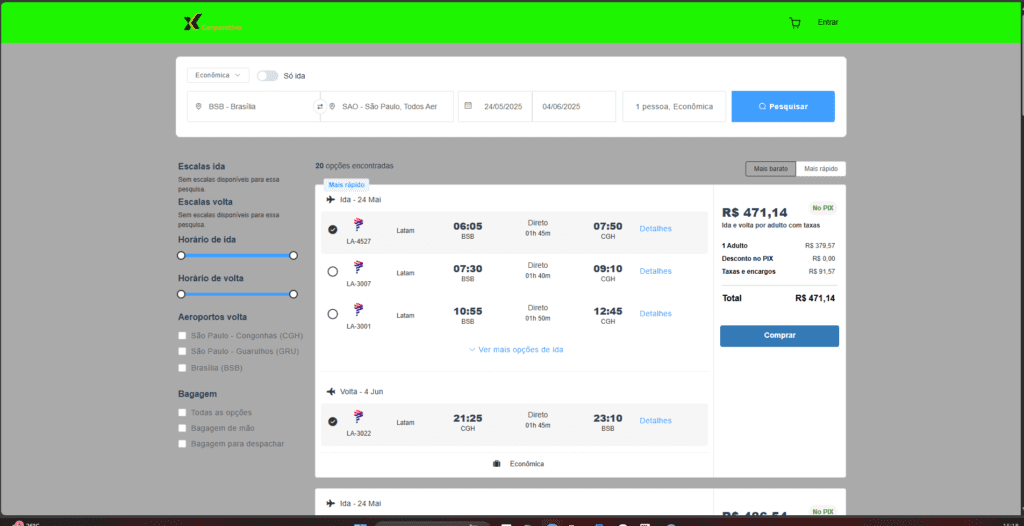Click the airplane icon next to Volta - 4 Jun
Screen dimensions: 1024x526
(331, 391)
